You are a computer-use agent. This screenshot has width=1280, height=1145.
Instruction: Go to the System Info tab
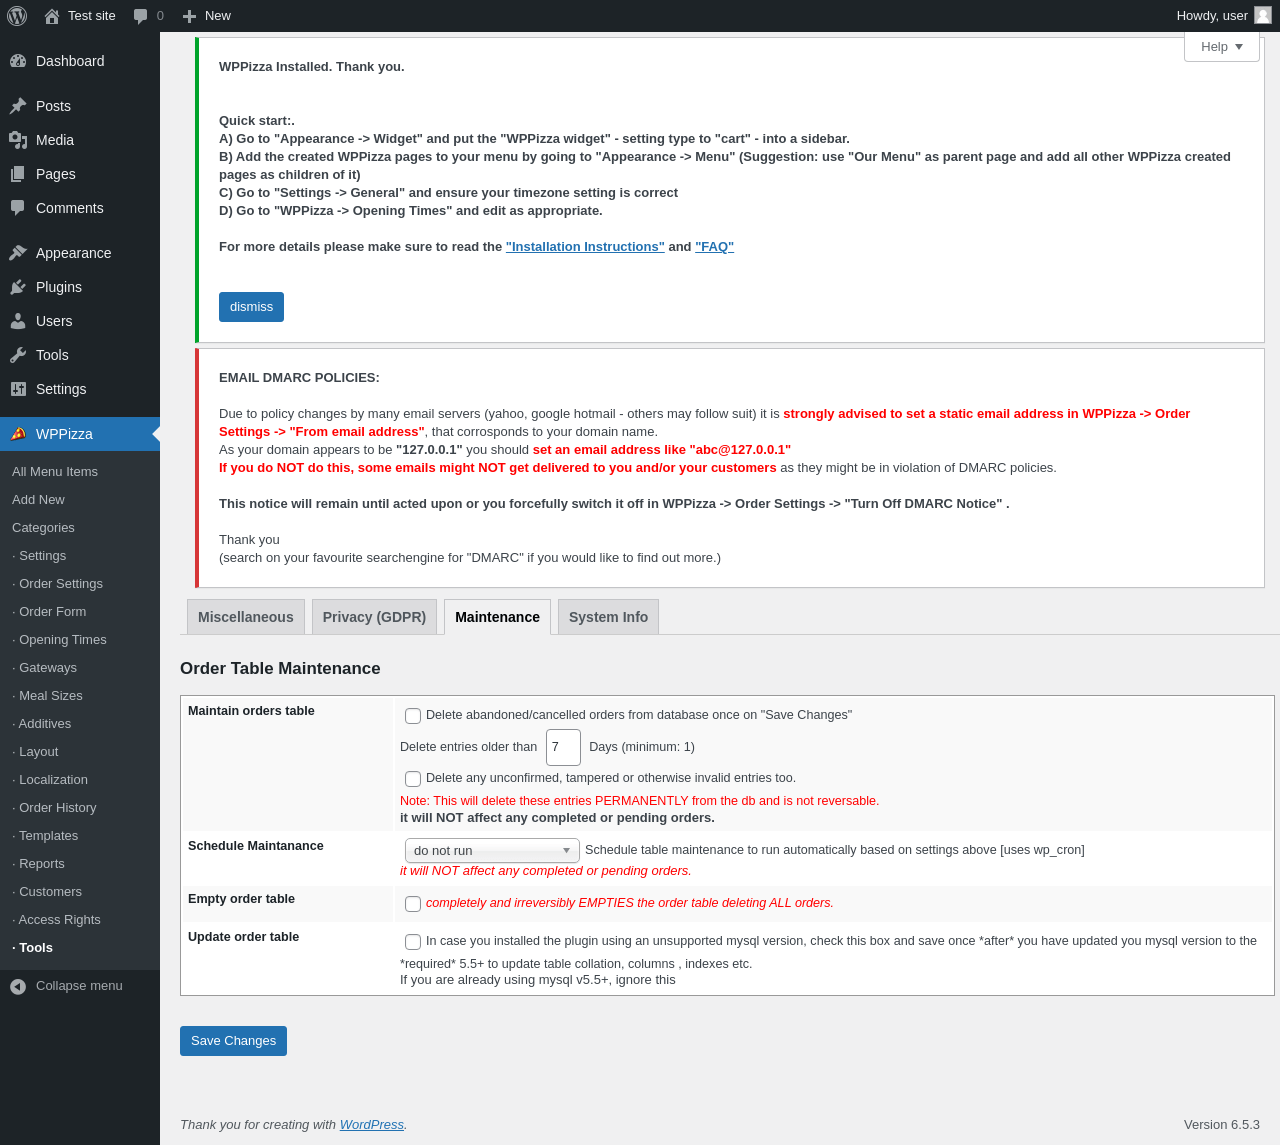[x=608, y=617]
